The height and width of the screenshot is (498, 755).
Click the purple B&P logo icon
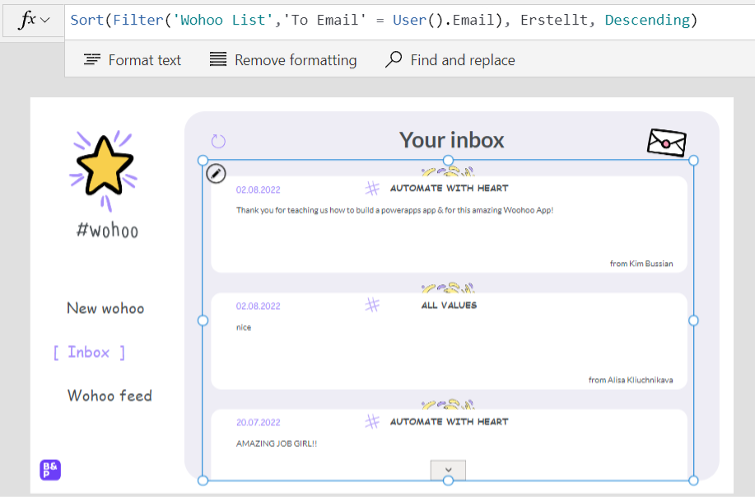coord(50,470)
